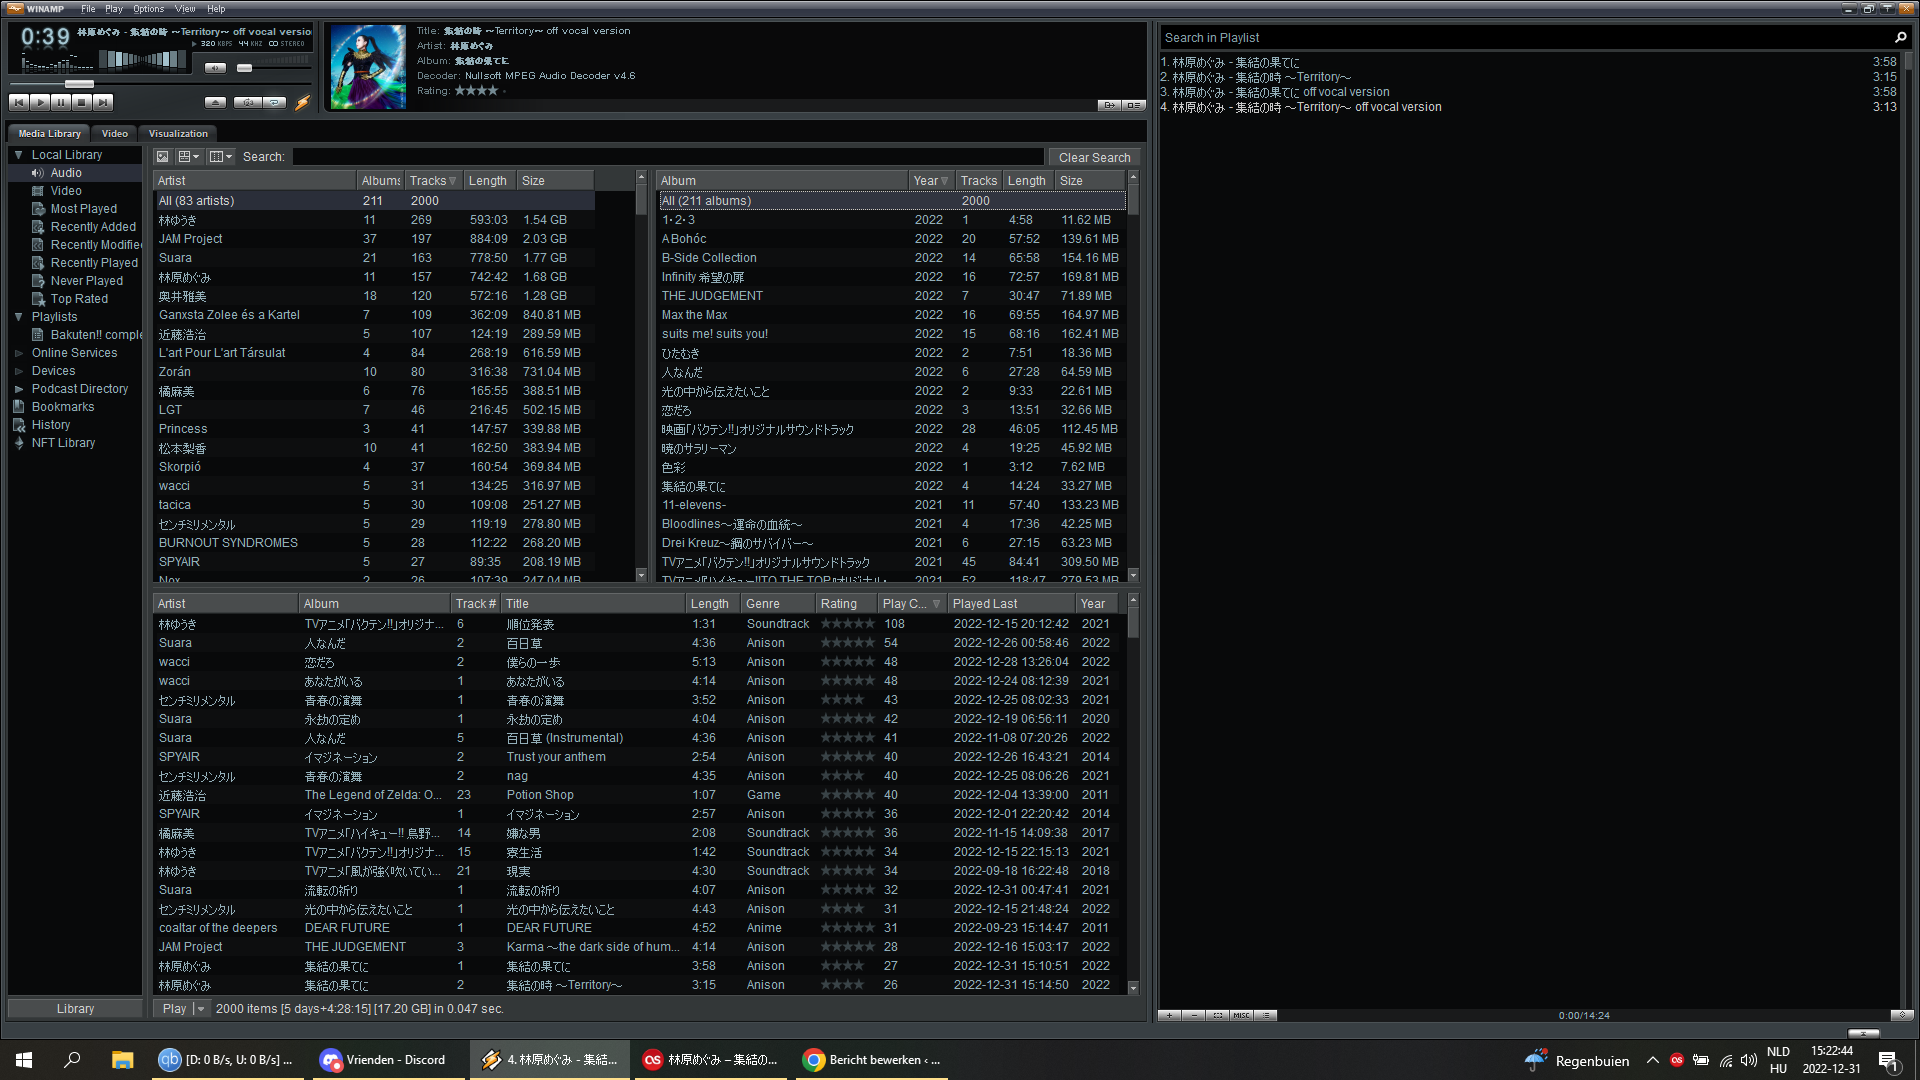Expand the Podcast Directory entry

click(x=17, y=388)
